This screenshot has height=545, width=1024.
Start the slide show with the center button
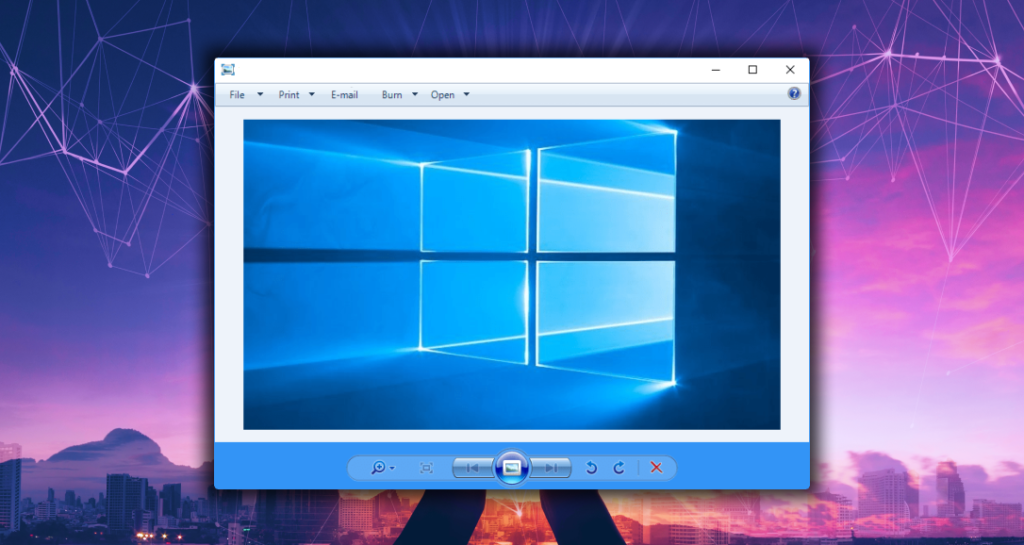point(512,467)
